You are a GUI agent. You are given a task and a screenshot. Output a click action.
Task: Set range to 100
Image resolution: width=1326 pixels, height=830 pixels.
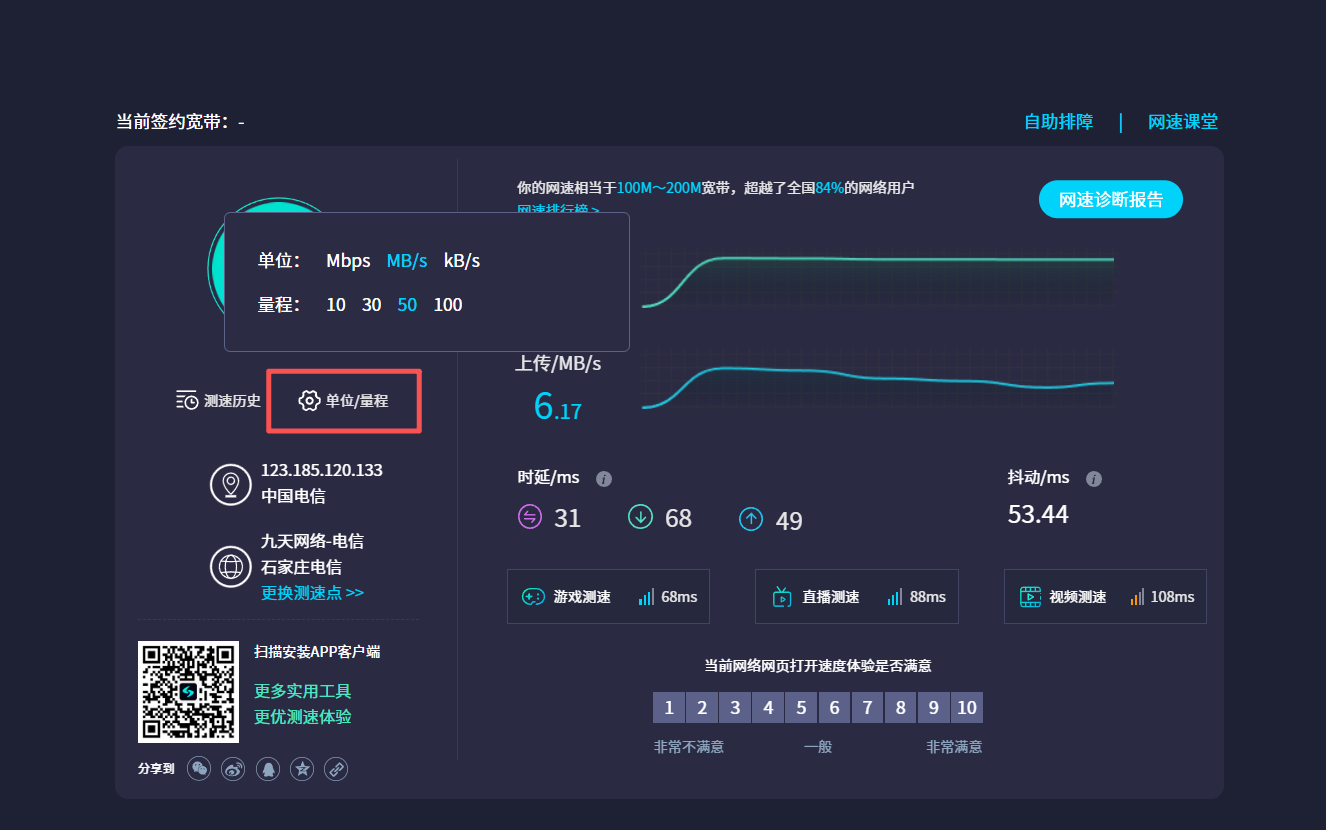(448, 305)
